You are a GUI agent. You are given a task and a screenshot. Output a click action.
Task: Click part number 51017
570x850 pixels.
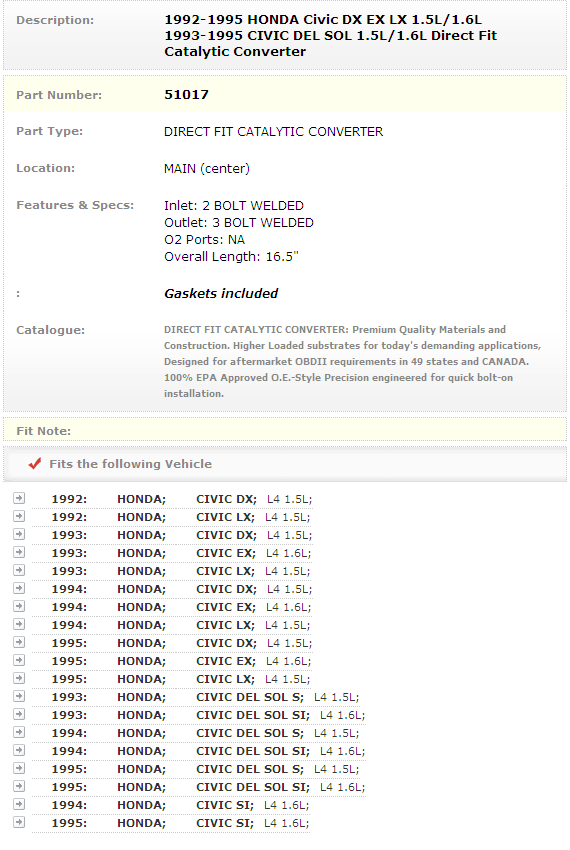point(186,94)
